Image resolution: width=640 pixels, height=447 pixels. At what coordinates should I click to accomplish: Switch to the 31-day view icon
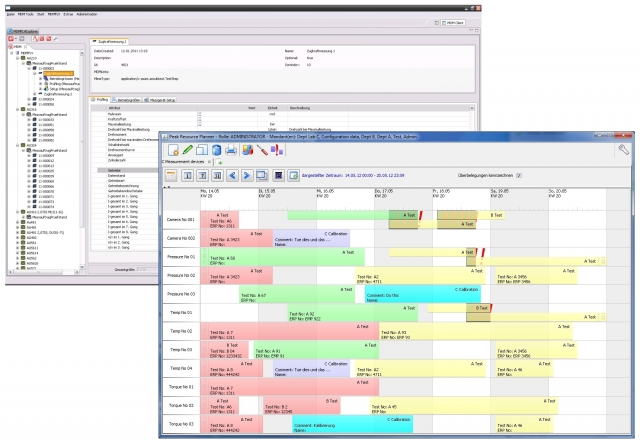217,176
